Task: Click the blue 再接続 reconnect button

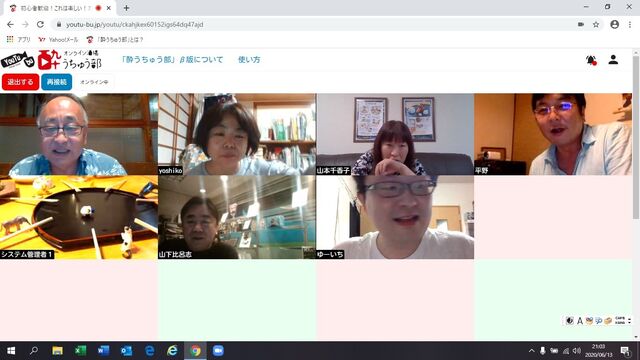Action: click(57, 82)
